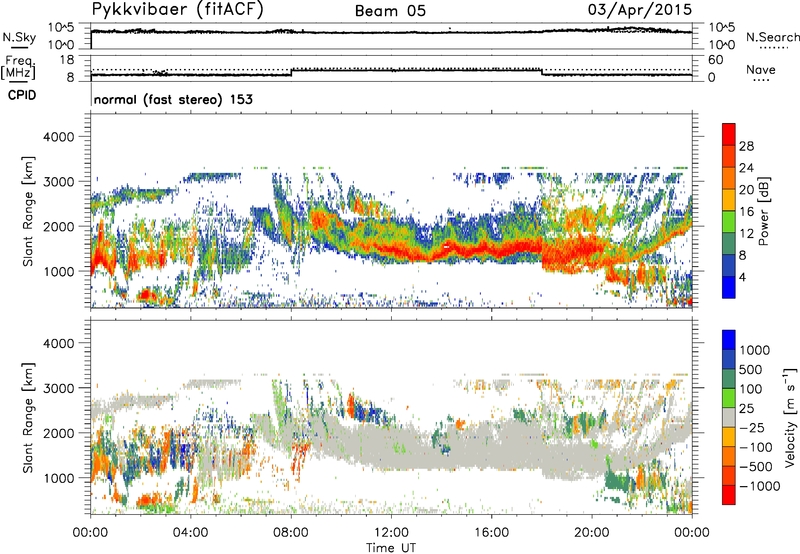
Task: Click Nave axis tick value "60"
Action: (x=715, y=60)
